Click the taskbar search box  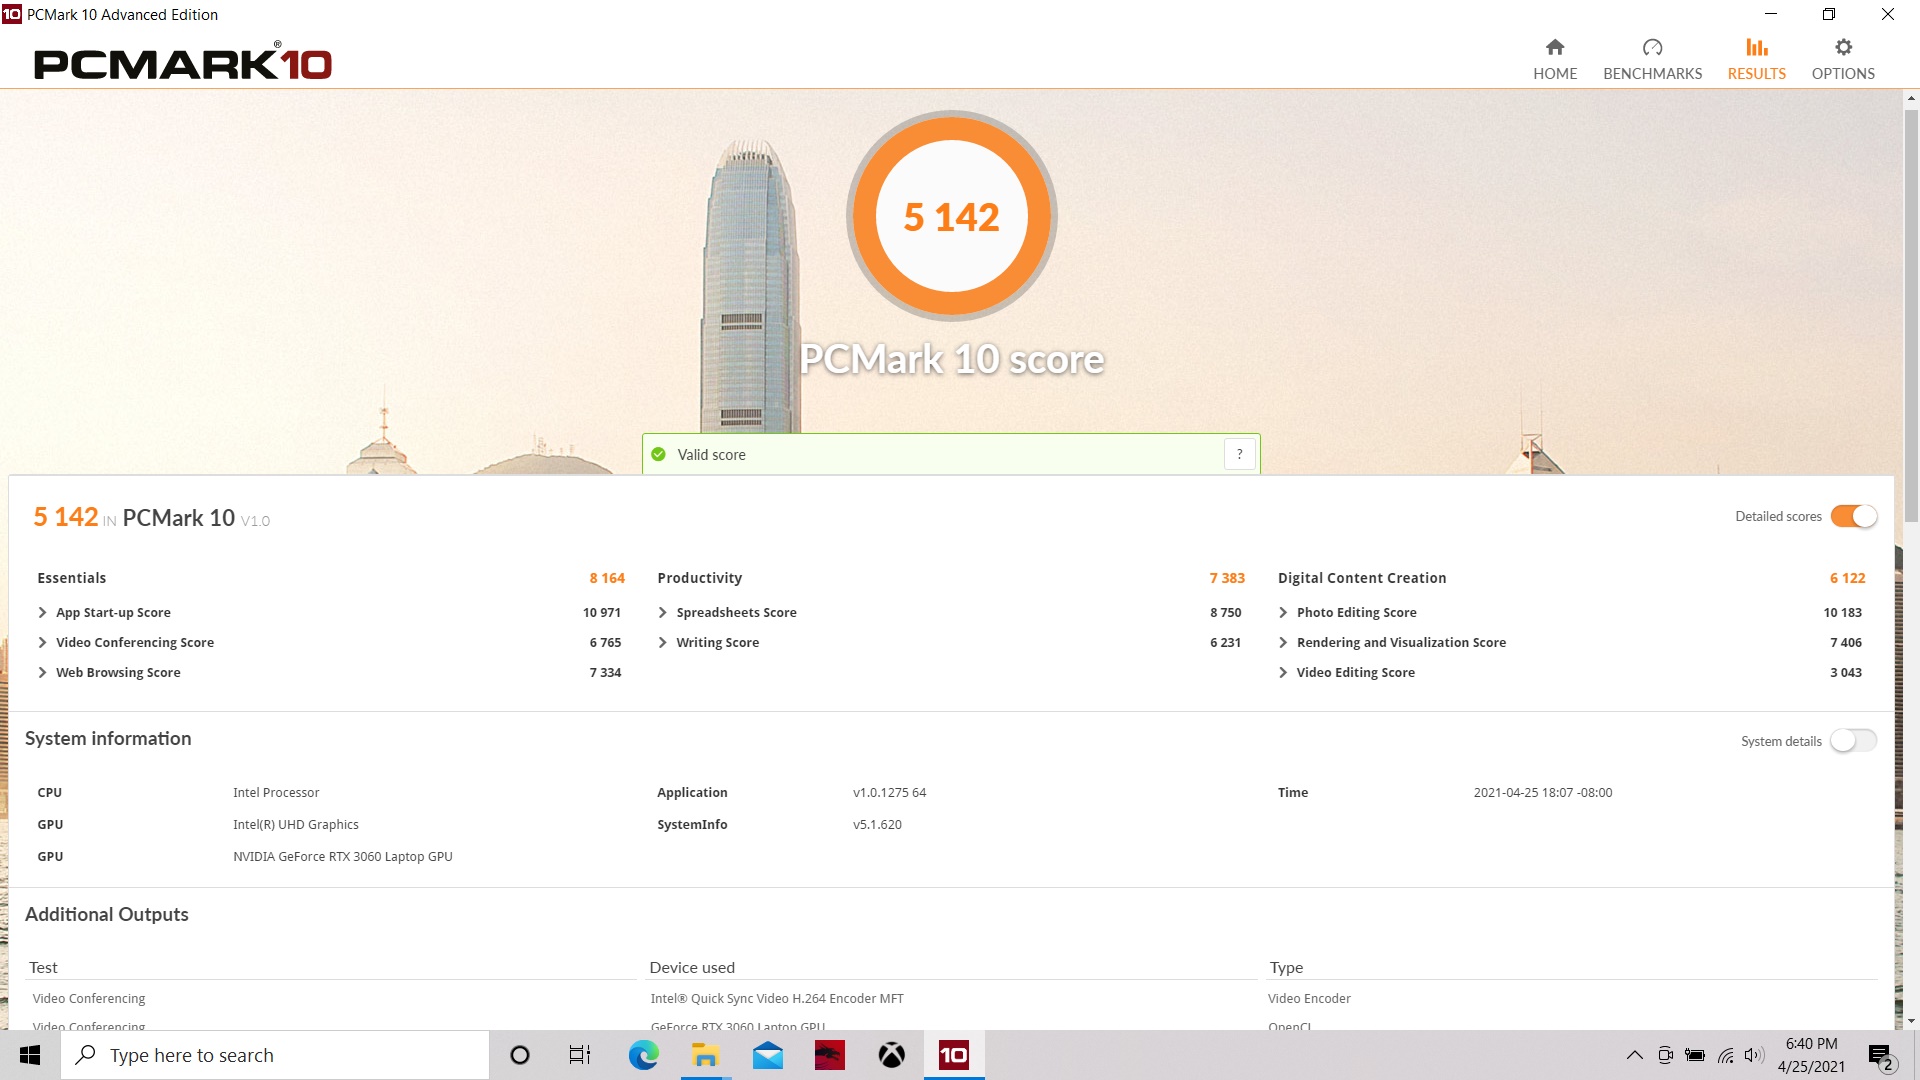pyautogui.click(x=275, y=1055)
